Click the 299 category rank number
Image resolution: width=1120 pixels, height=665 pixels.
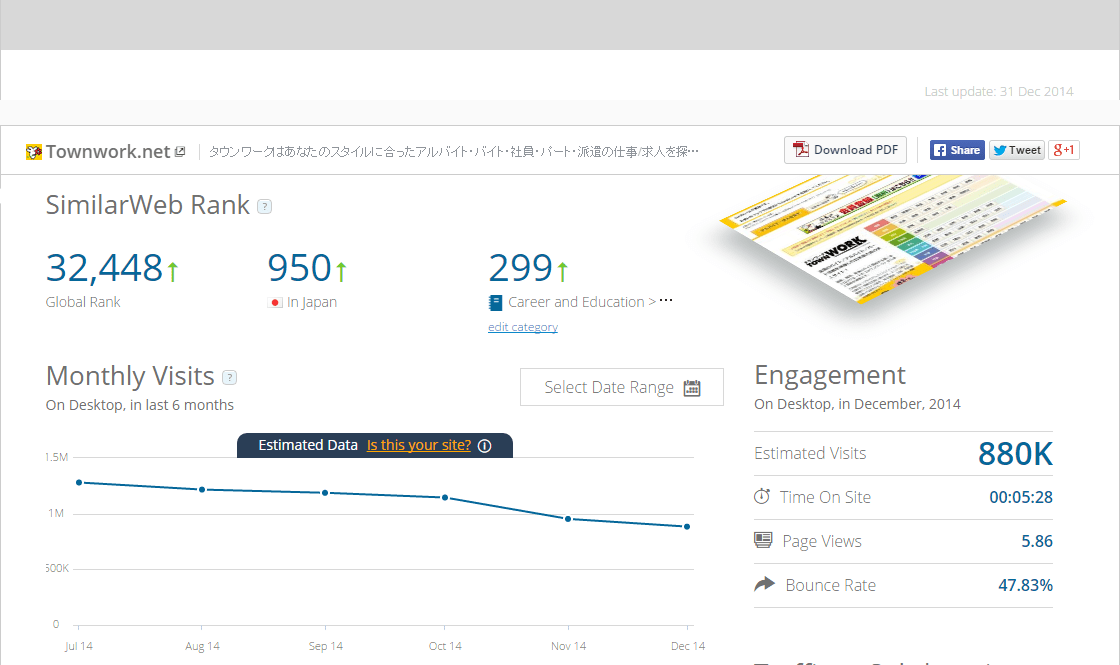[x=521, y=269]
